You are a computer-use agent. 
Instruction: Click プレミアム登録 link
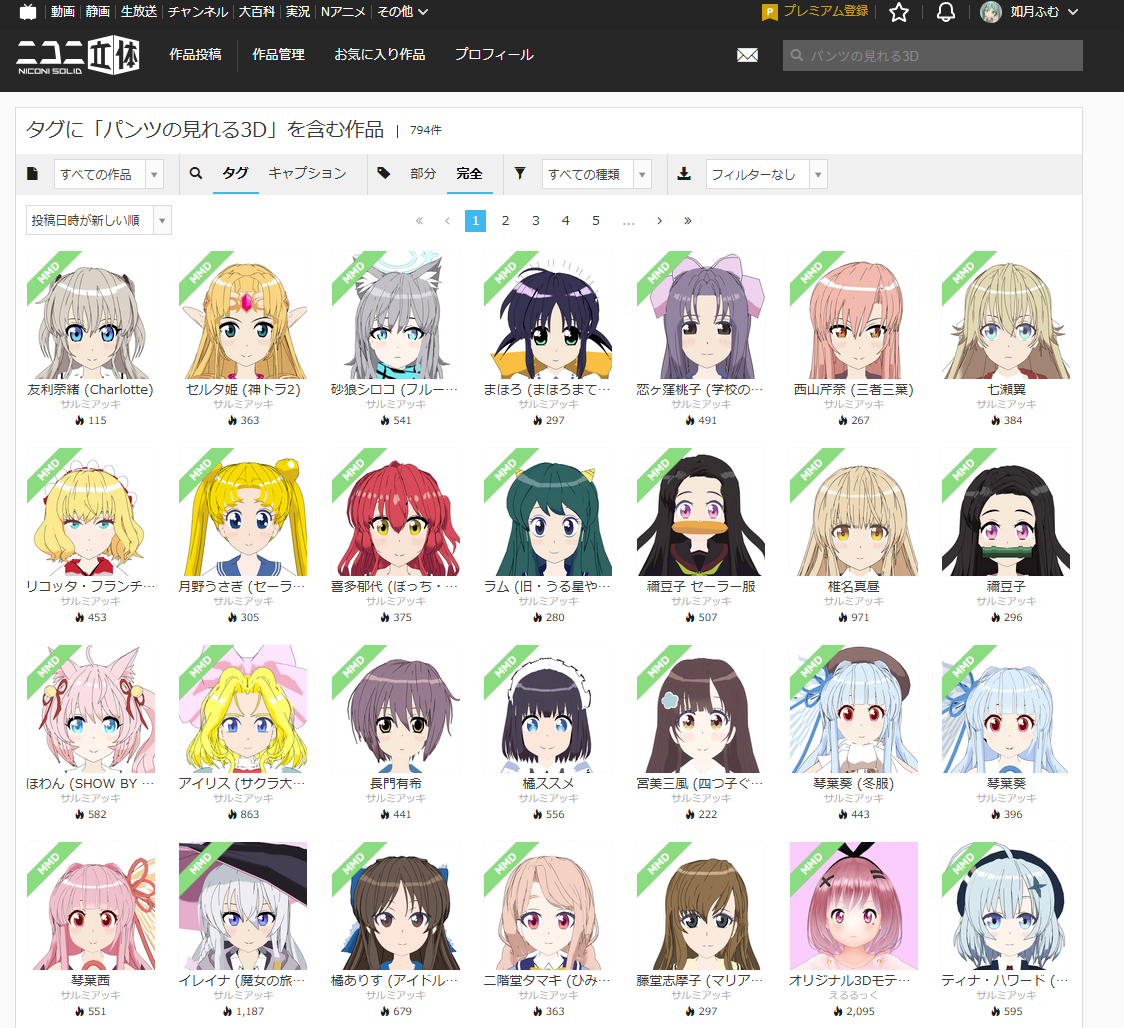826,11
